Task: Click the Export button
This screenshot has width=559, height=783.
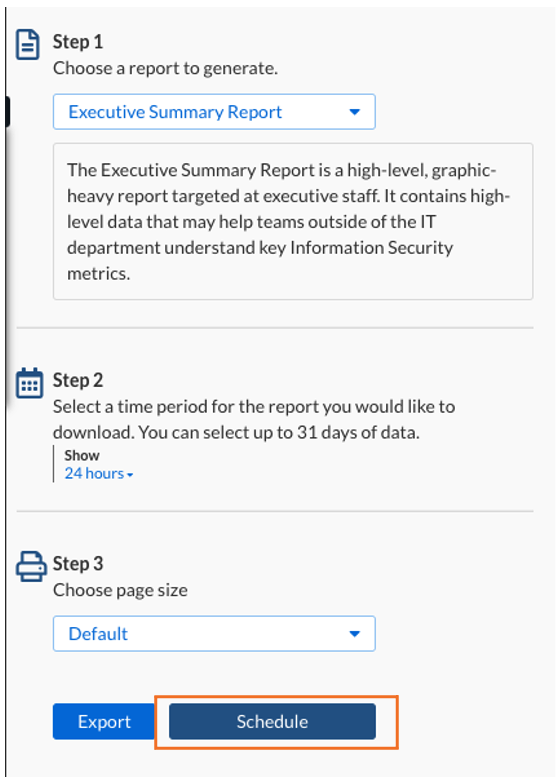Action: [104, 722]
